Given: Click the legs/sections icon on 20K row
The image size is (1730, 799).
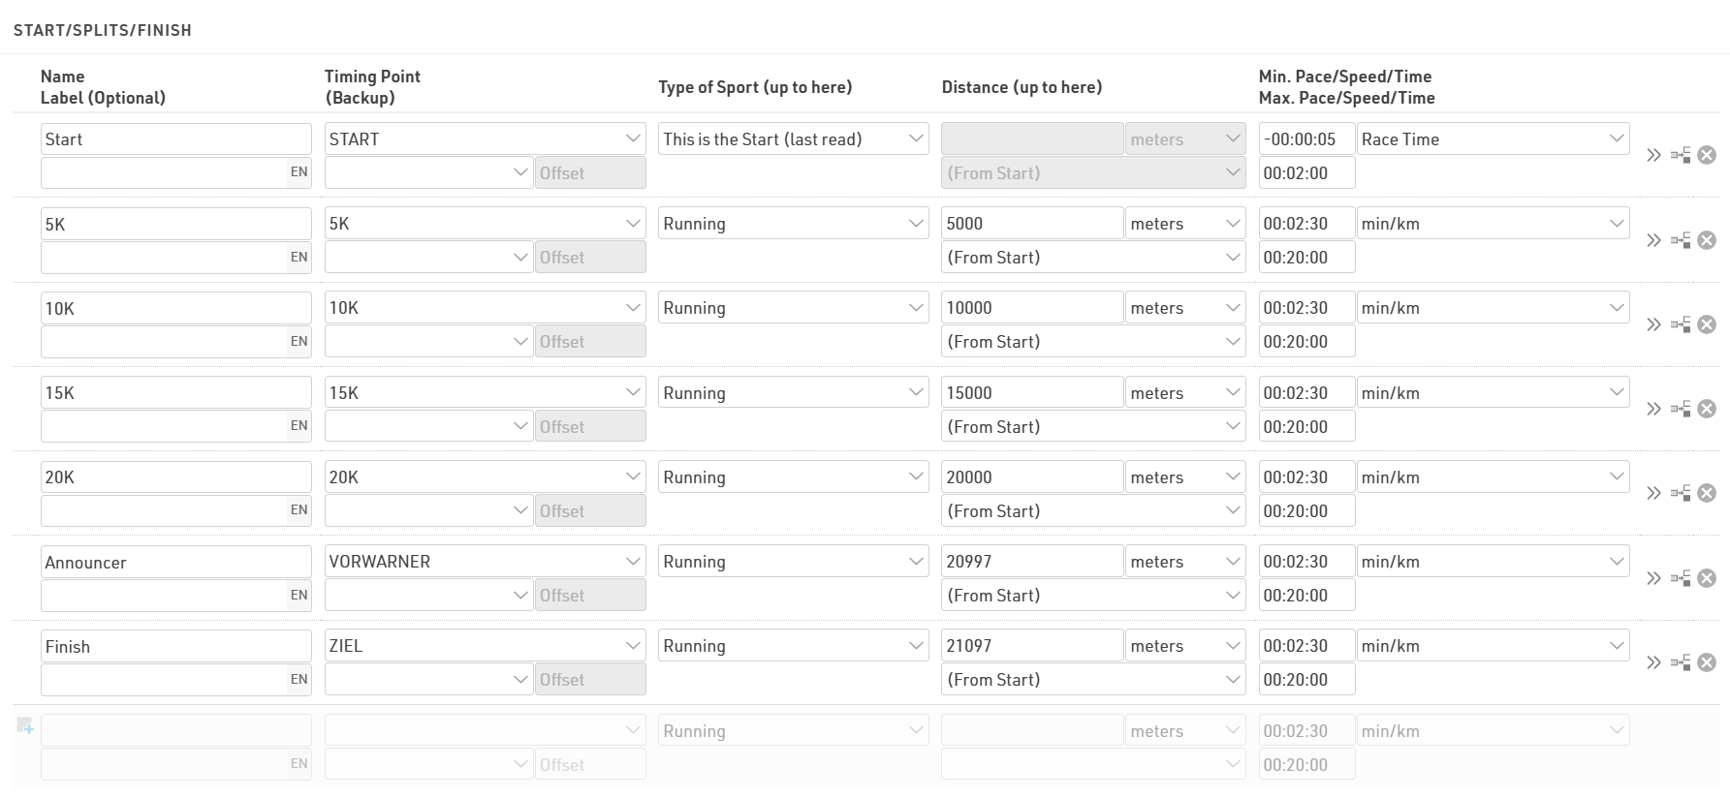Looking at the screenshot, I should click(x=1681, y=493).
